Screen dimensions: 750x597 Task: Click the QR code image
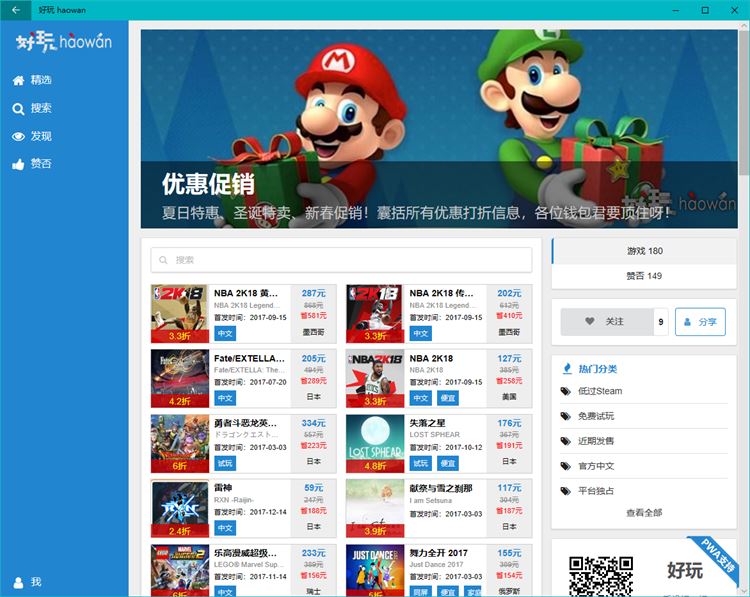click(x=601, y=576)
